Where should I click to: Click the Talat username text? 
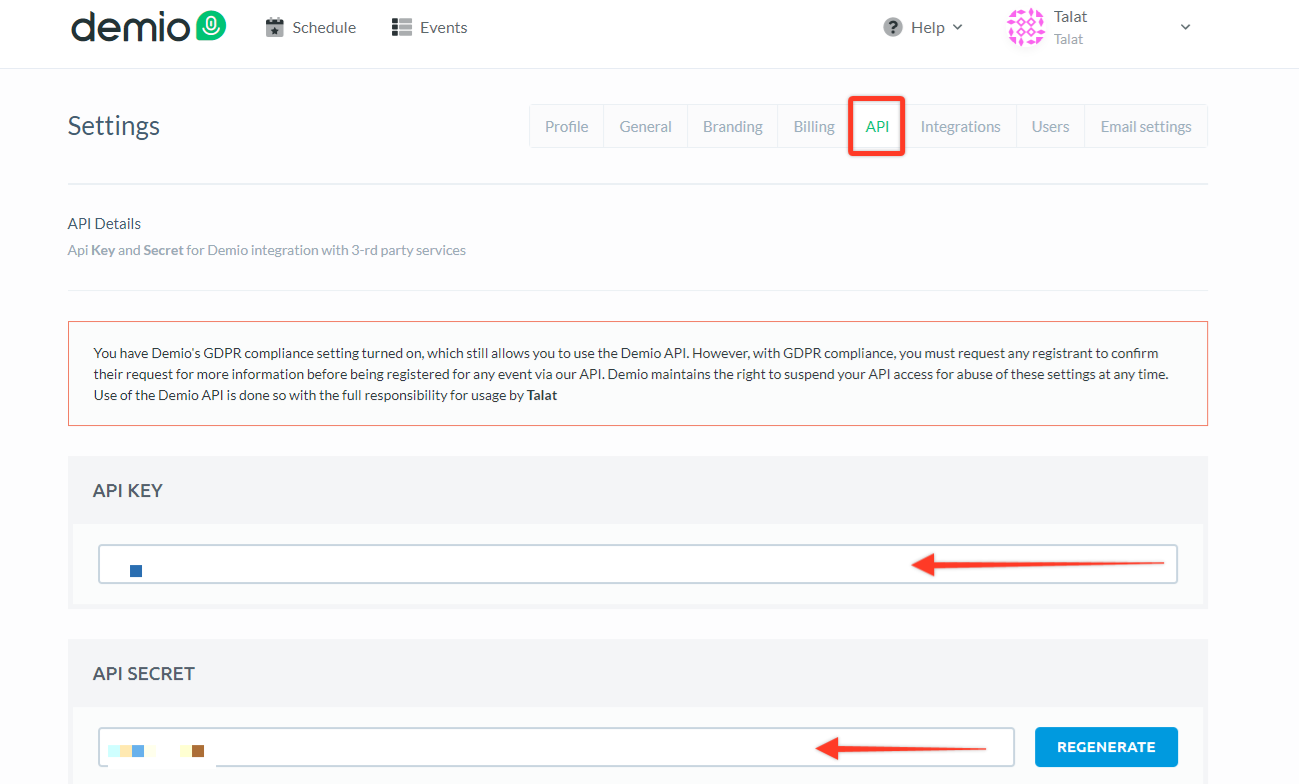click(x=1070, y=17)
